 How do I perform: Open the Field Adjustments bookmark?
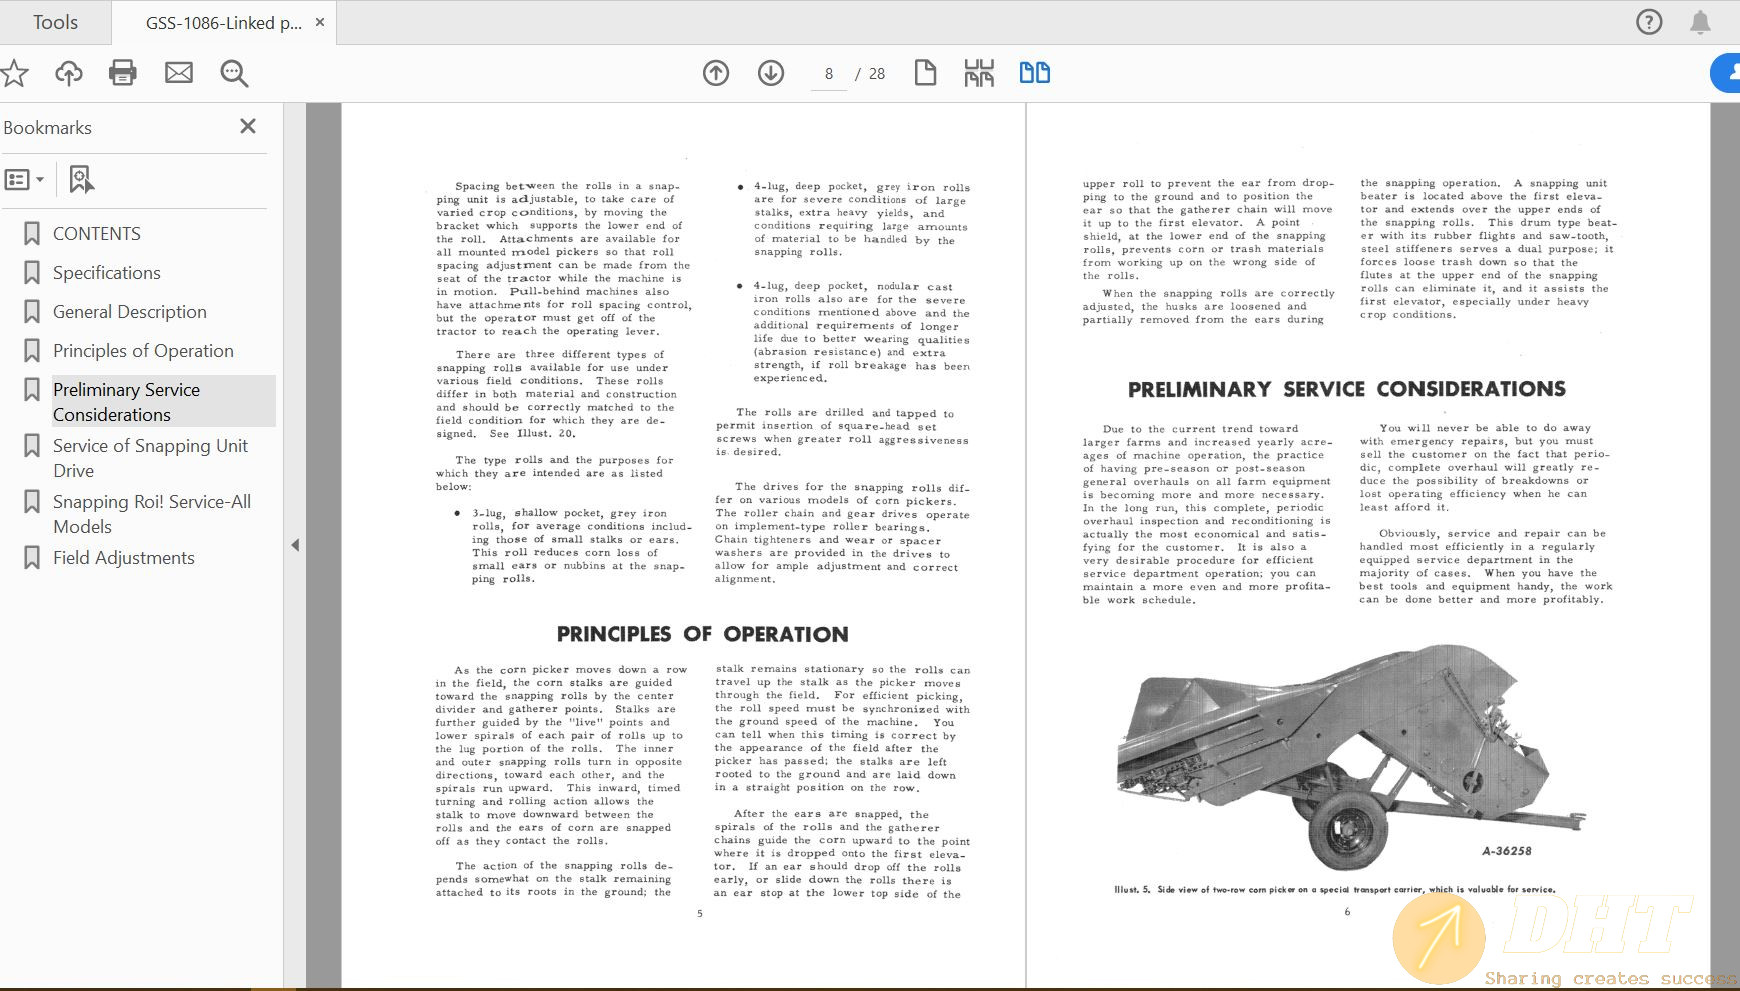coord(124,558)
